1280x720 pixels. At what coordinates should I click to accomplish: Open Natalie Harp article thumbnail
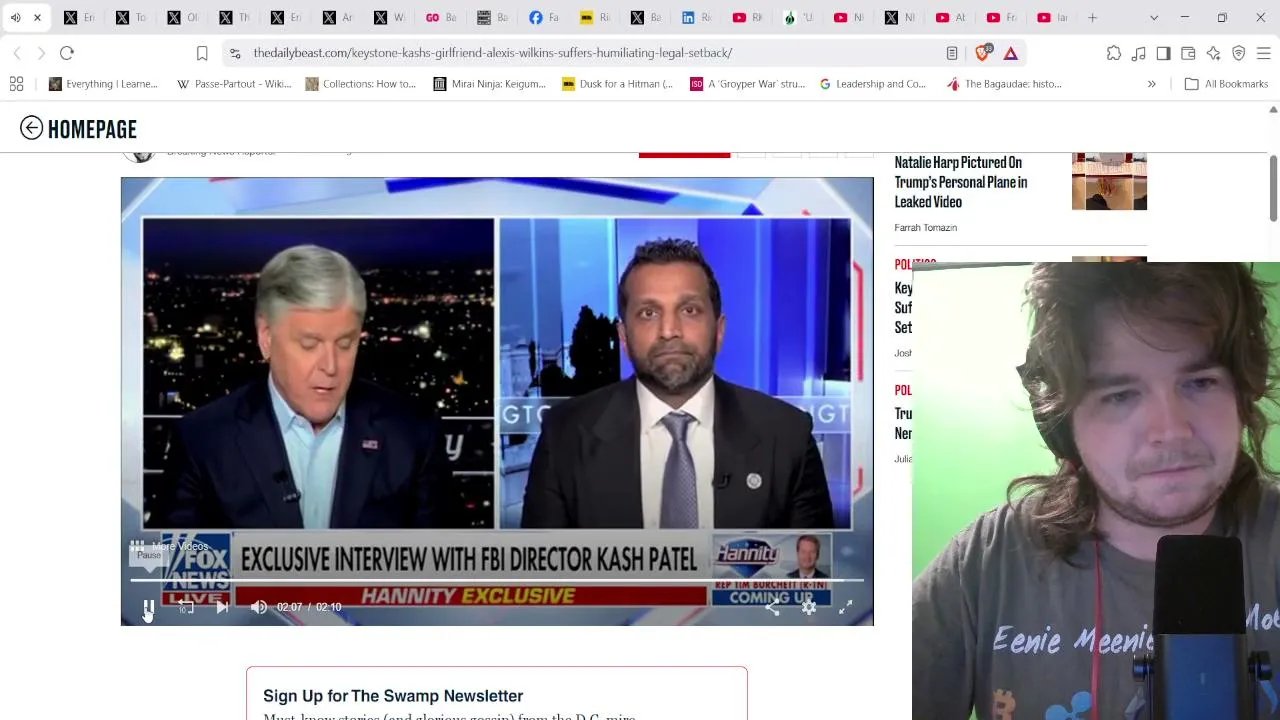pyautogui.click(x=1109, y=181)
